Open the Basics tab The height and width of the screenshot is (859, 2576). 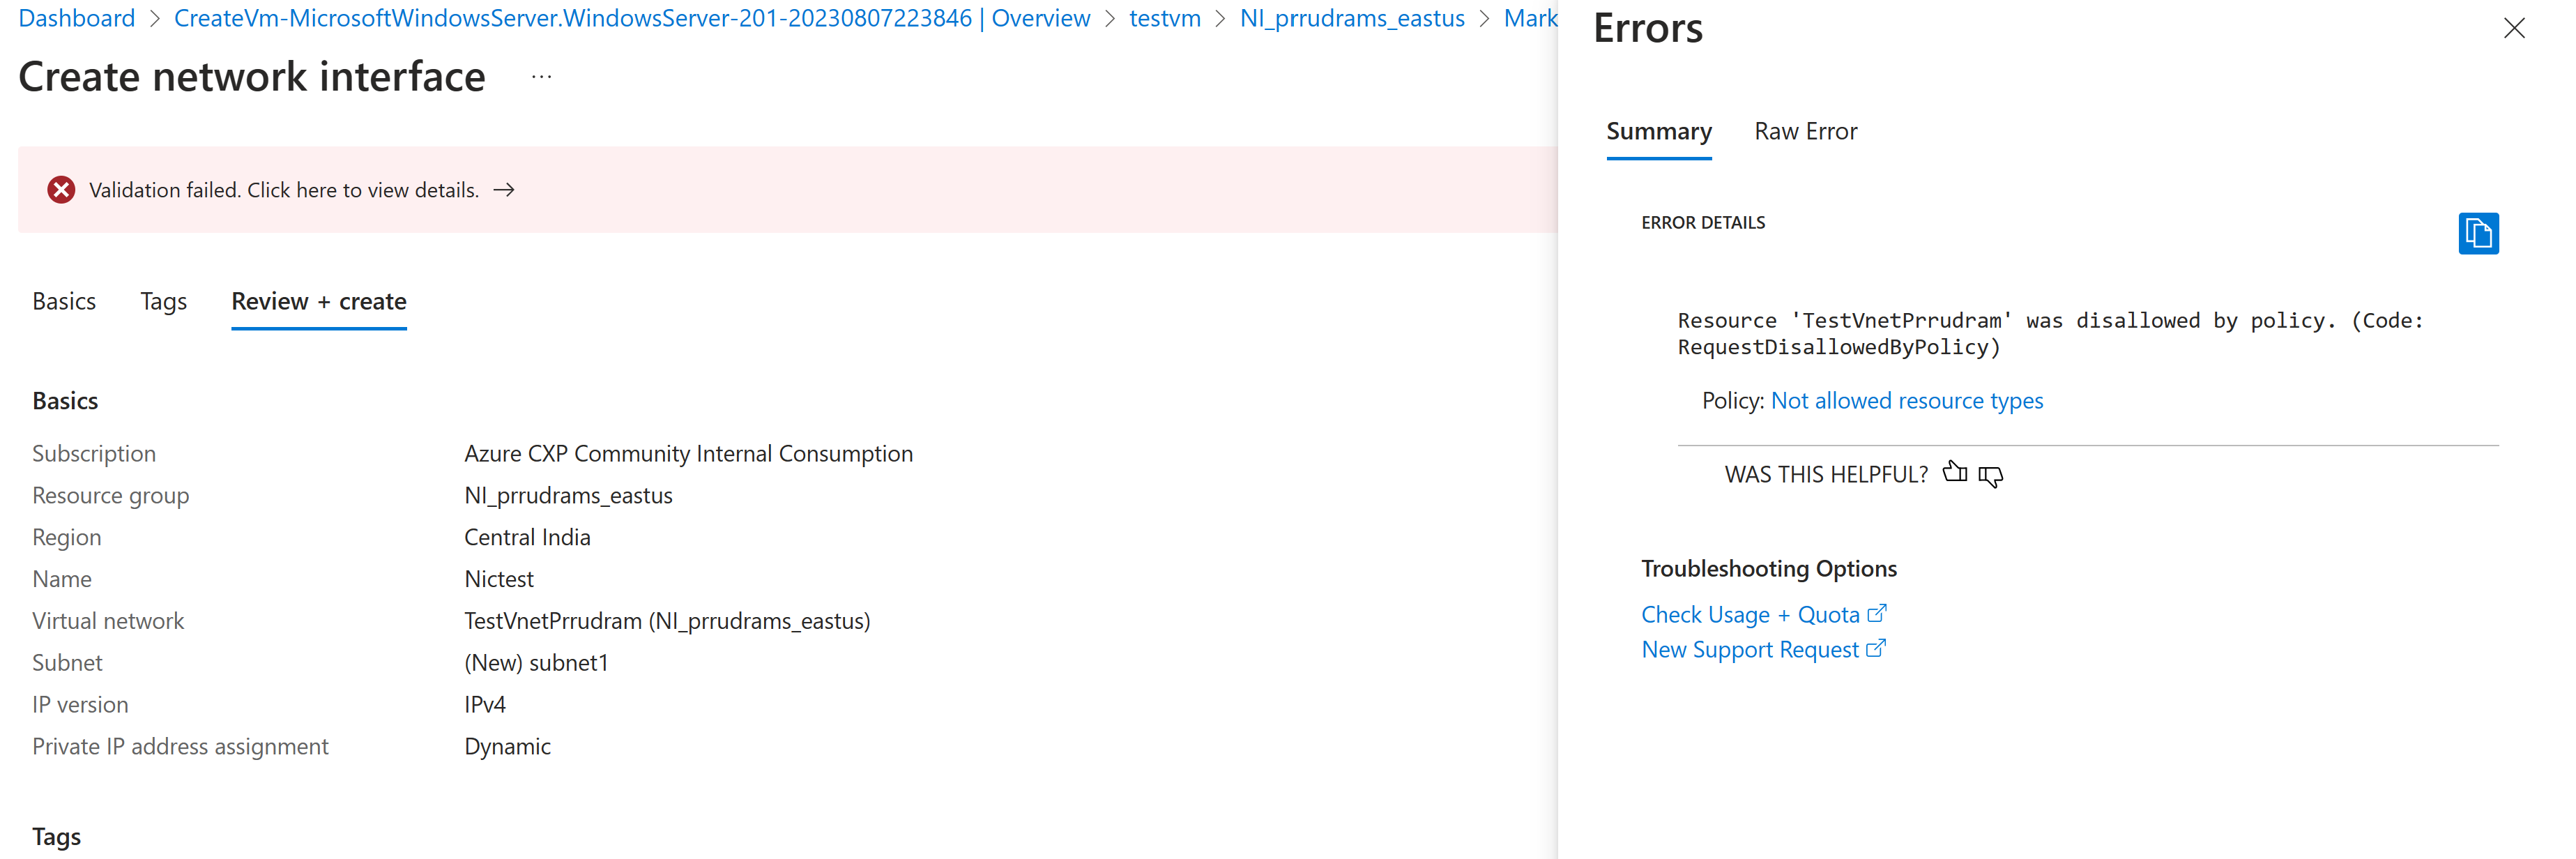click(x=64, y=301)
